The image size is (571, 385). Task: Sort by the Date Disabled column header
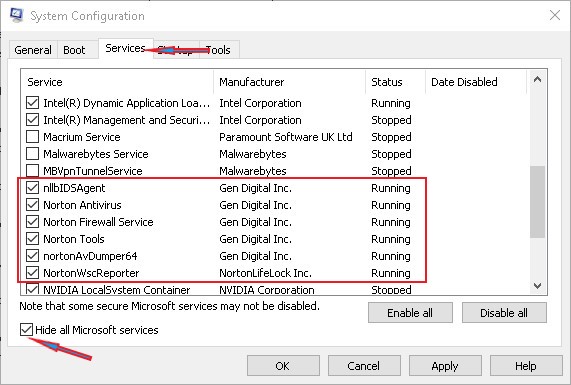point(476,82)
